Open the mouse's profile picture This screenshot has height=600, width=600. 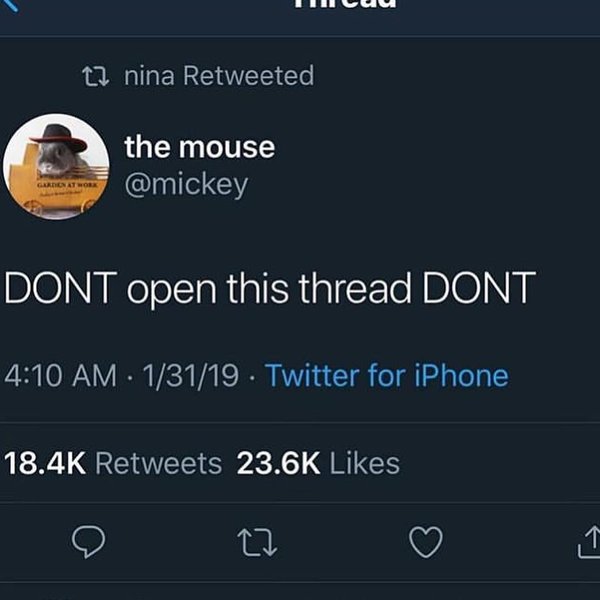tap(56, 163)
